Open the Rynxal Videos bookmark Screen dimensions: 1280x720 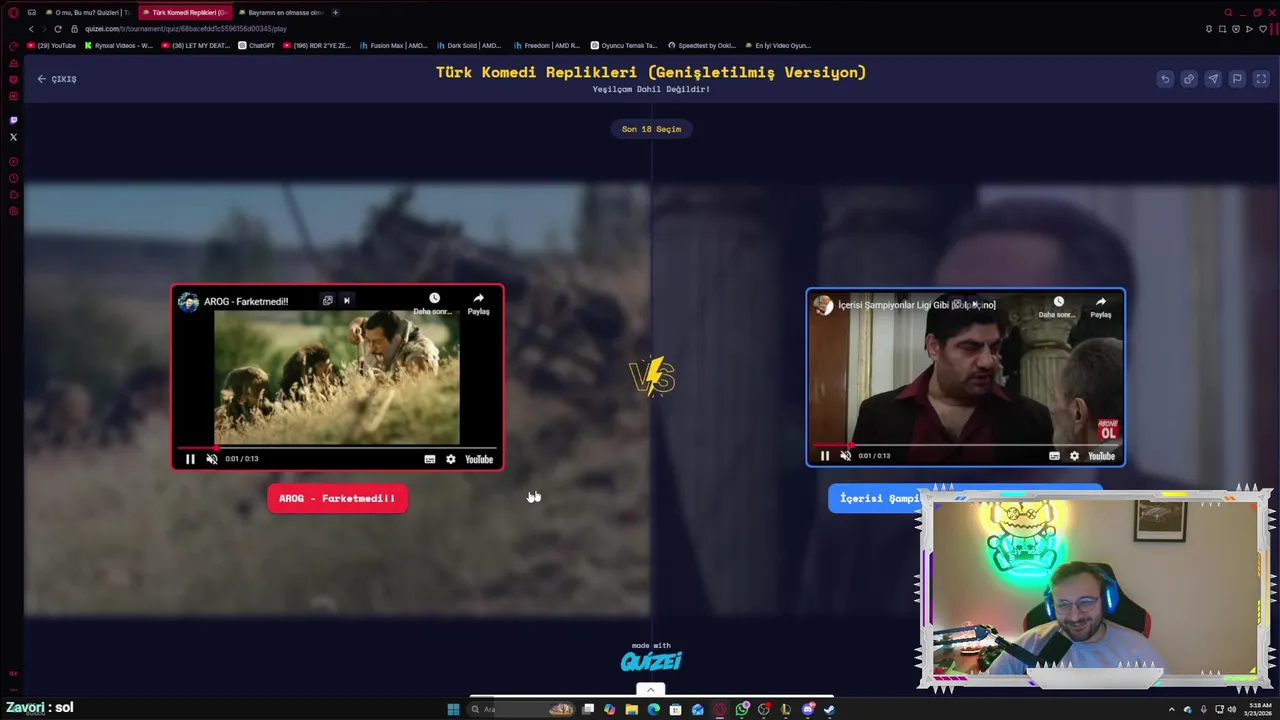pyautogui.click(x=119, y=45)
